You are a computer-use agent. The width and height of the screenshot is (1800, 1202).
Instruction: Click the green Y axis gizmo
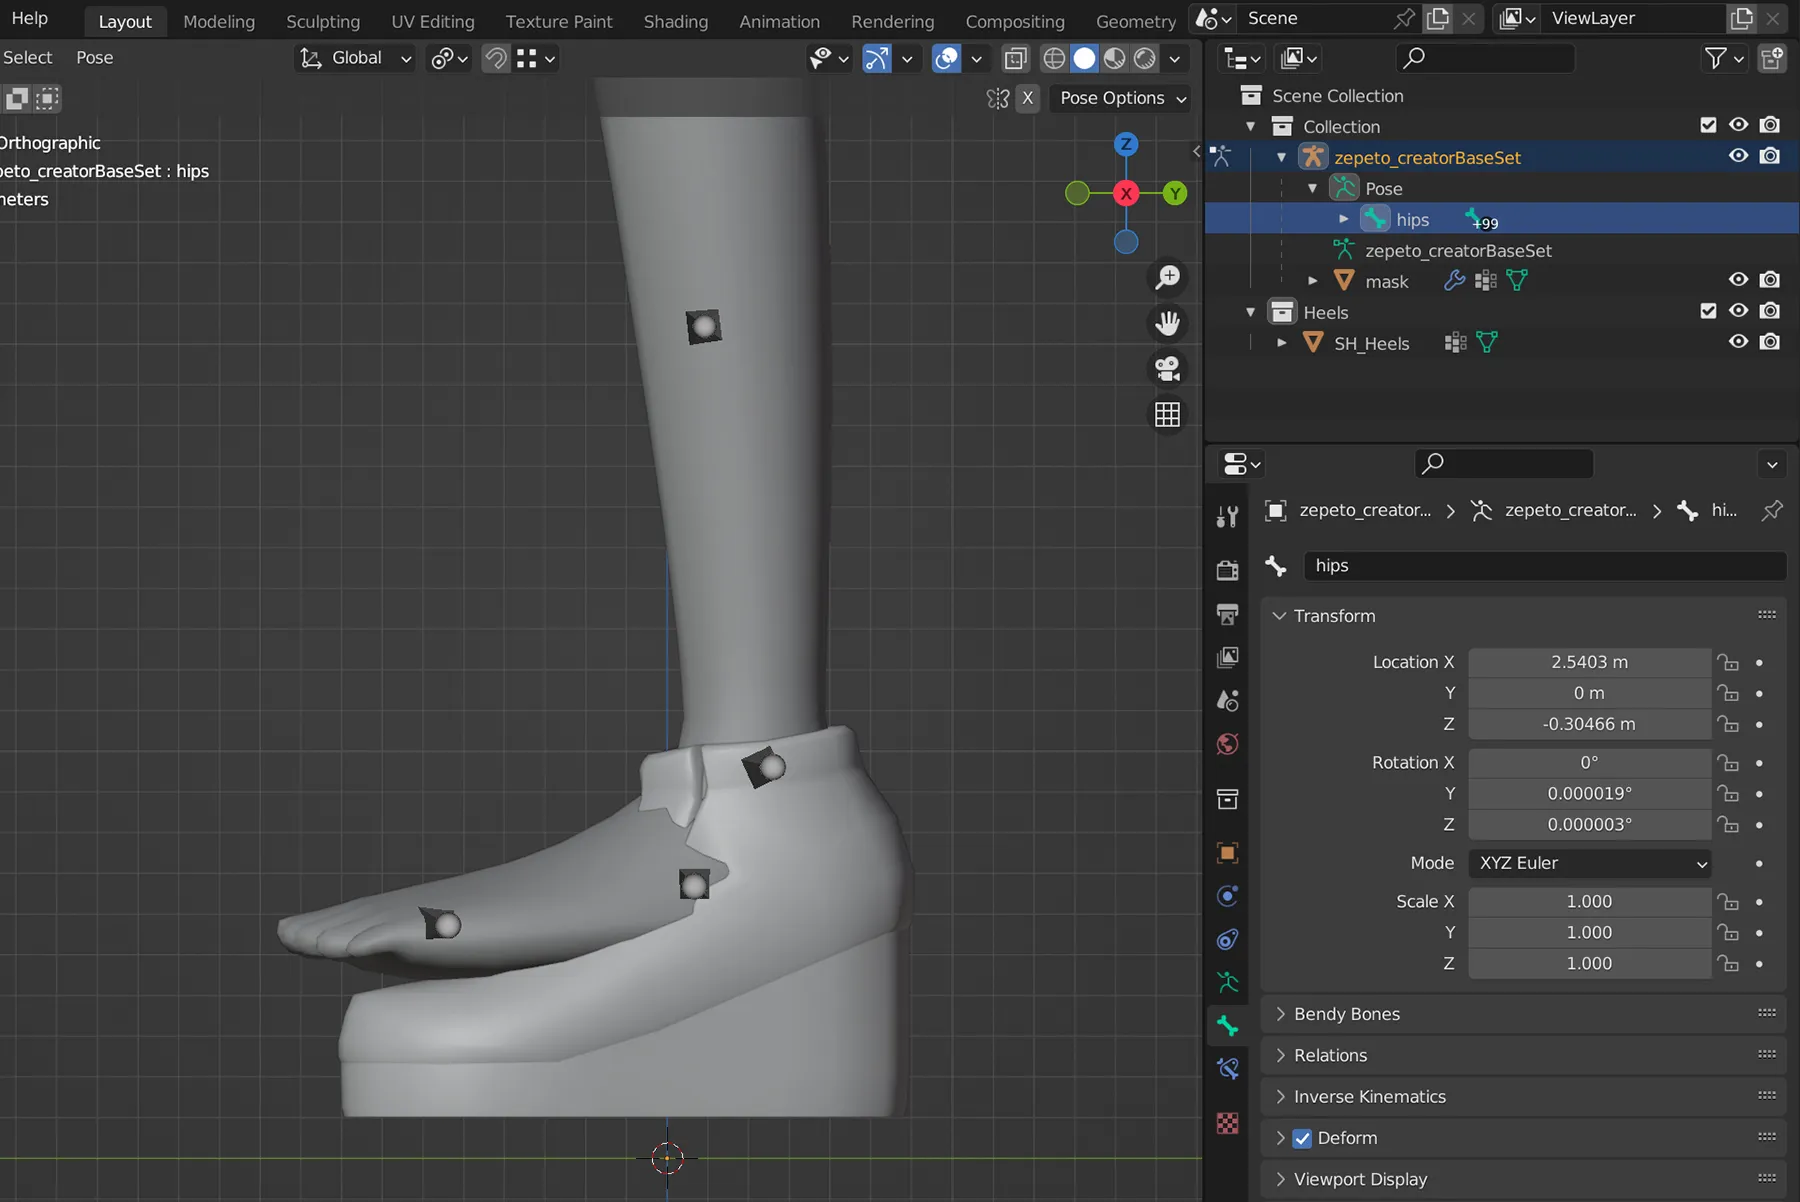tap(1175, 193)
